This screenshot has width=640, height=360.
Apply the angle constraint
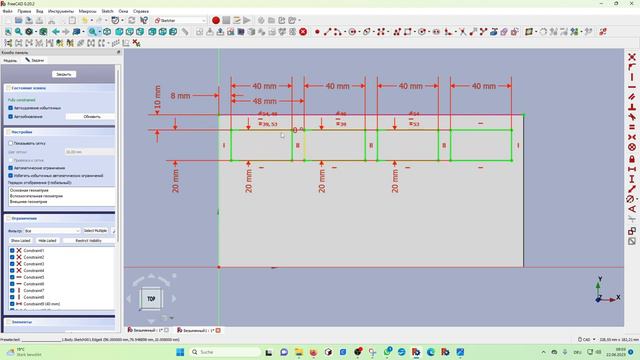click(632, 209)
